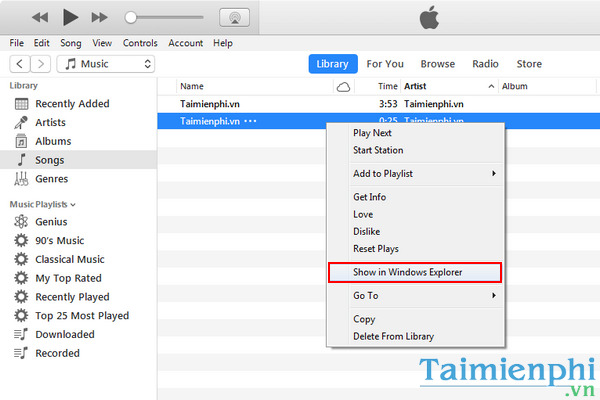The height and width of the screenshot is (400, 600).
Task: Open the My Top Rated playlist
Action: 78,278
